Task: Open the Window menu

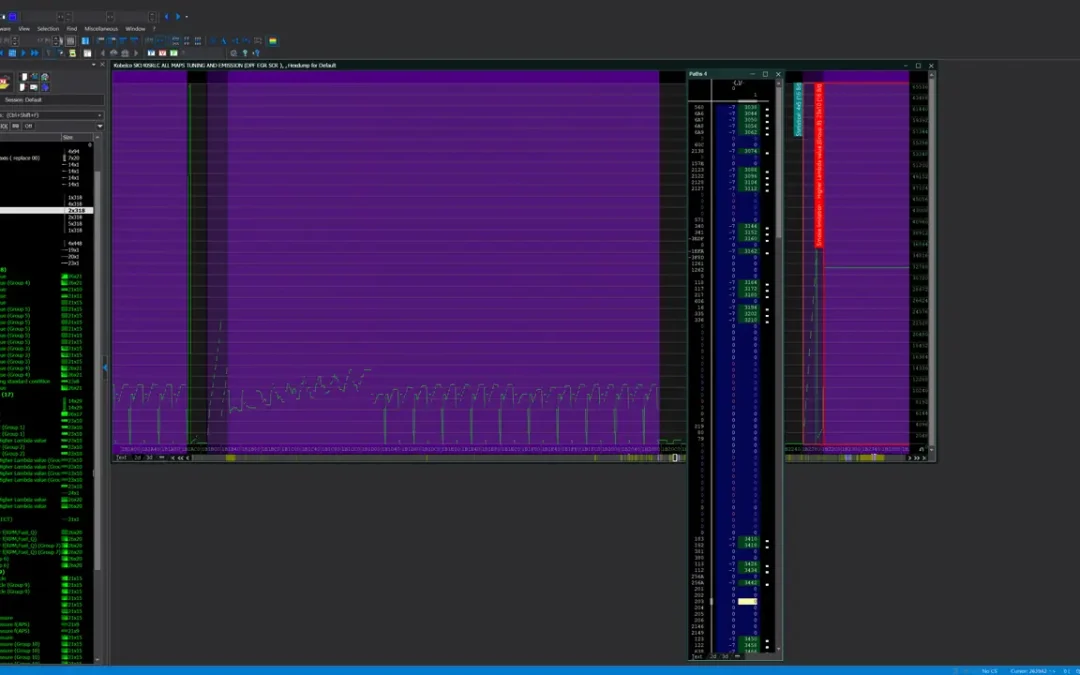Action: 135,29
